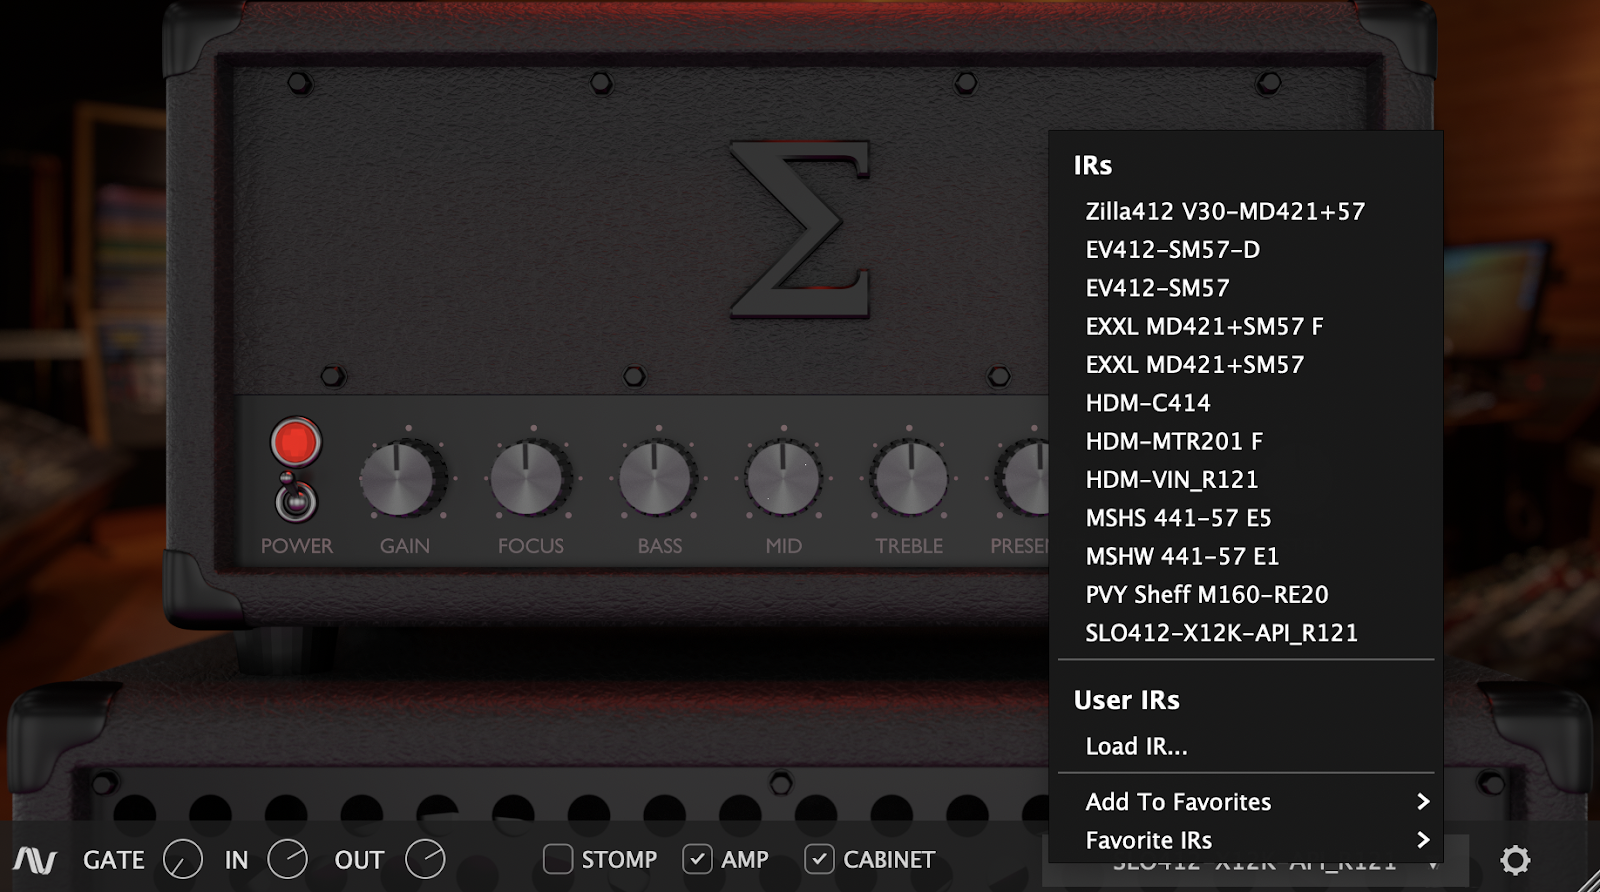Image resolution: width=1600 pixels, height=892 pixels.
Task: Click the MID knob
Action: pos(783,479)
